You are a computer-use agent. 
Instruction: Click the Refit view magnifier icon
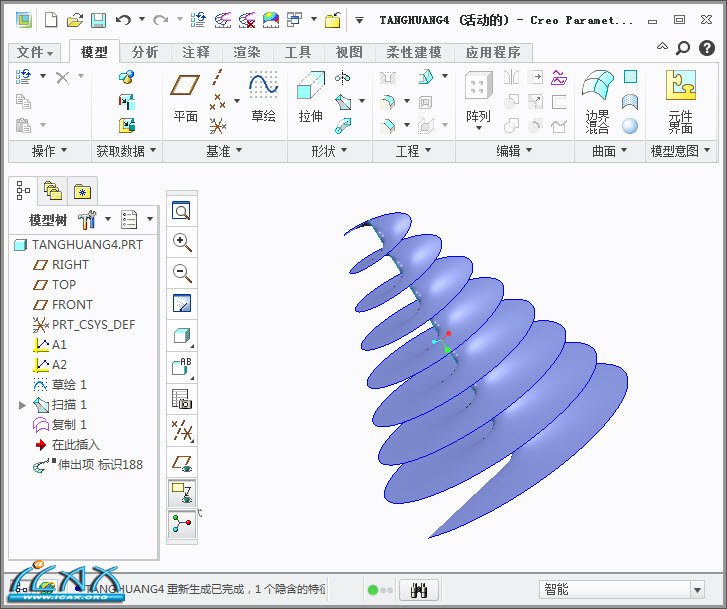click(182, 211)
